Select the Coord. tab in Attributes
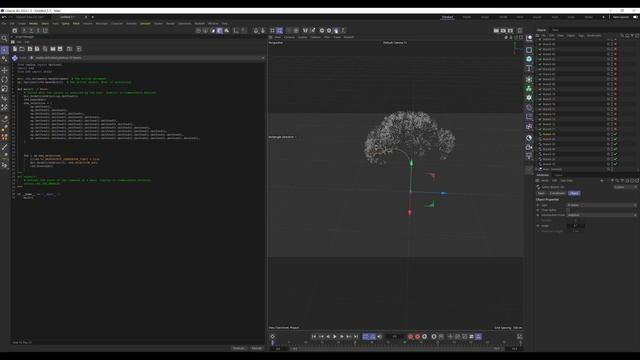 coord(557,193)
